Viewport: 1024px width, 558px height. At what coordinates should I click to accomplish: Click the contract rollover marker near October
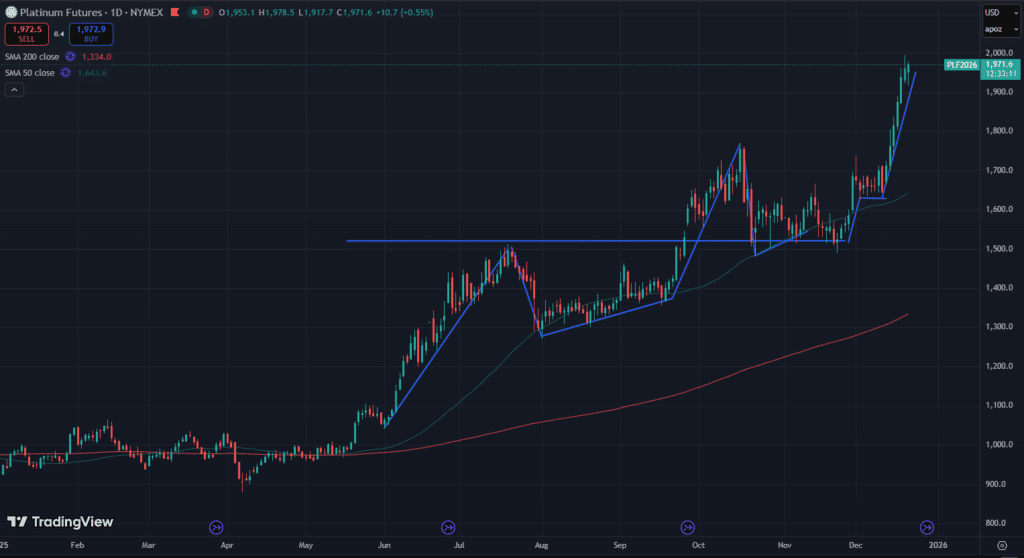[x=688, y=527]
